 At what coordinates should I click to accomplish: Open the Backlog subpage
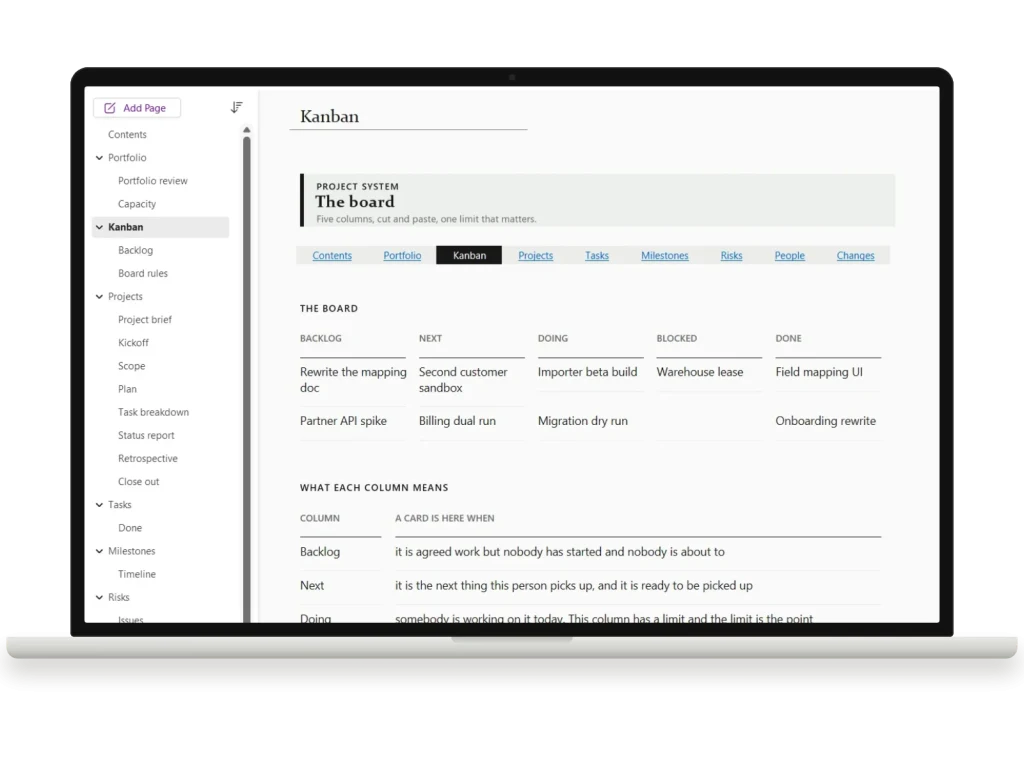(135, 250)
